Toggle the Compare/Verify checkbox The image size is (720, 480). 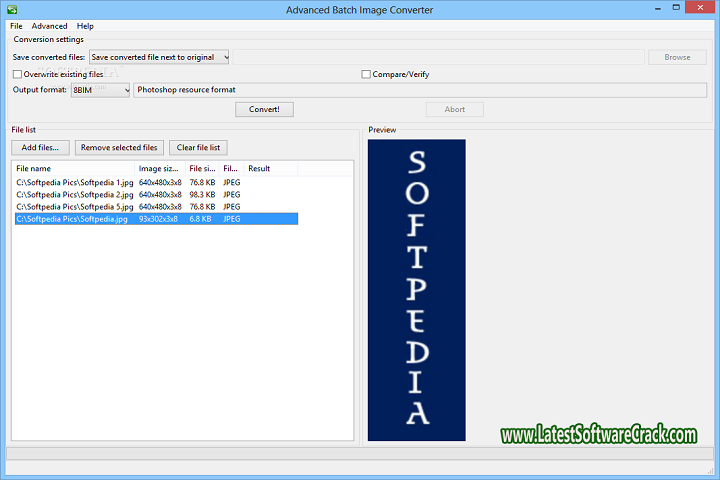point(366,74)
